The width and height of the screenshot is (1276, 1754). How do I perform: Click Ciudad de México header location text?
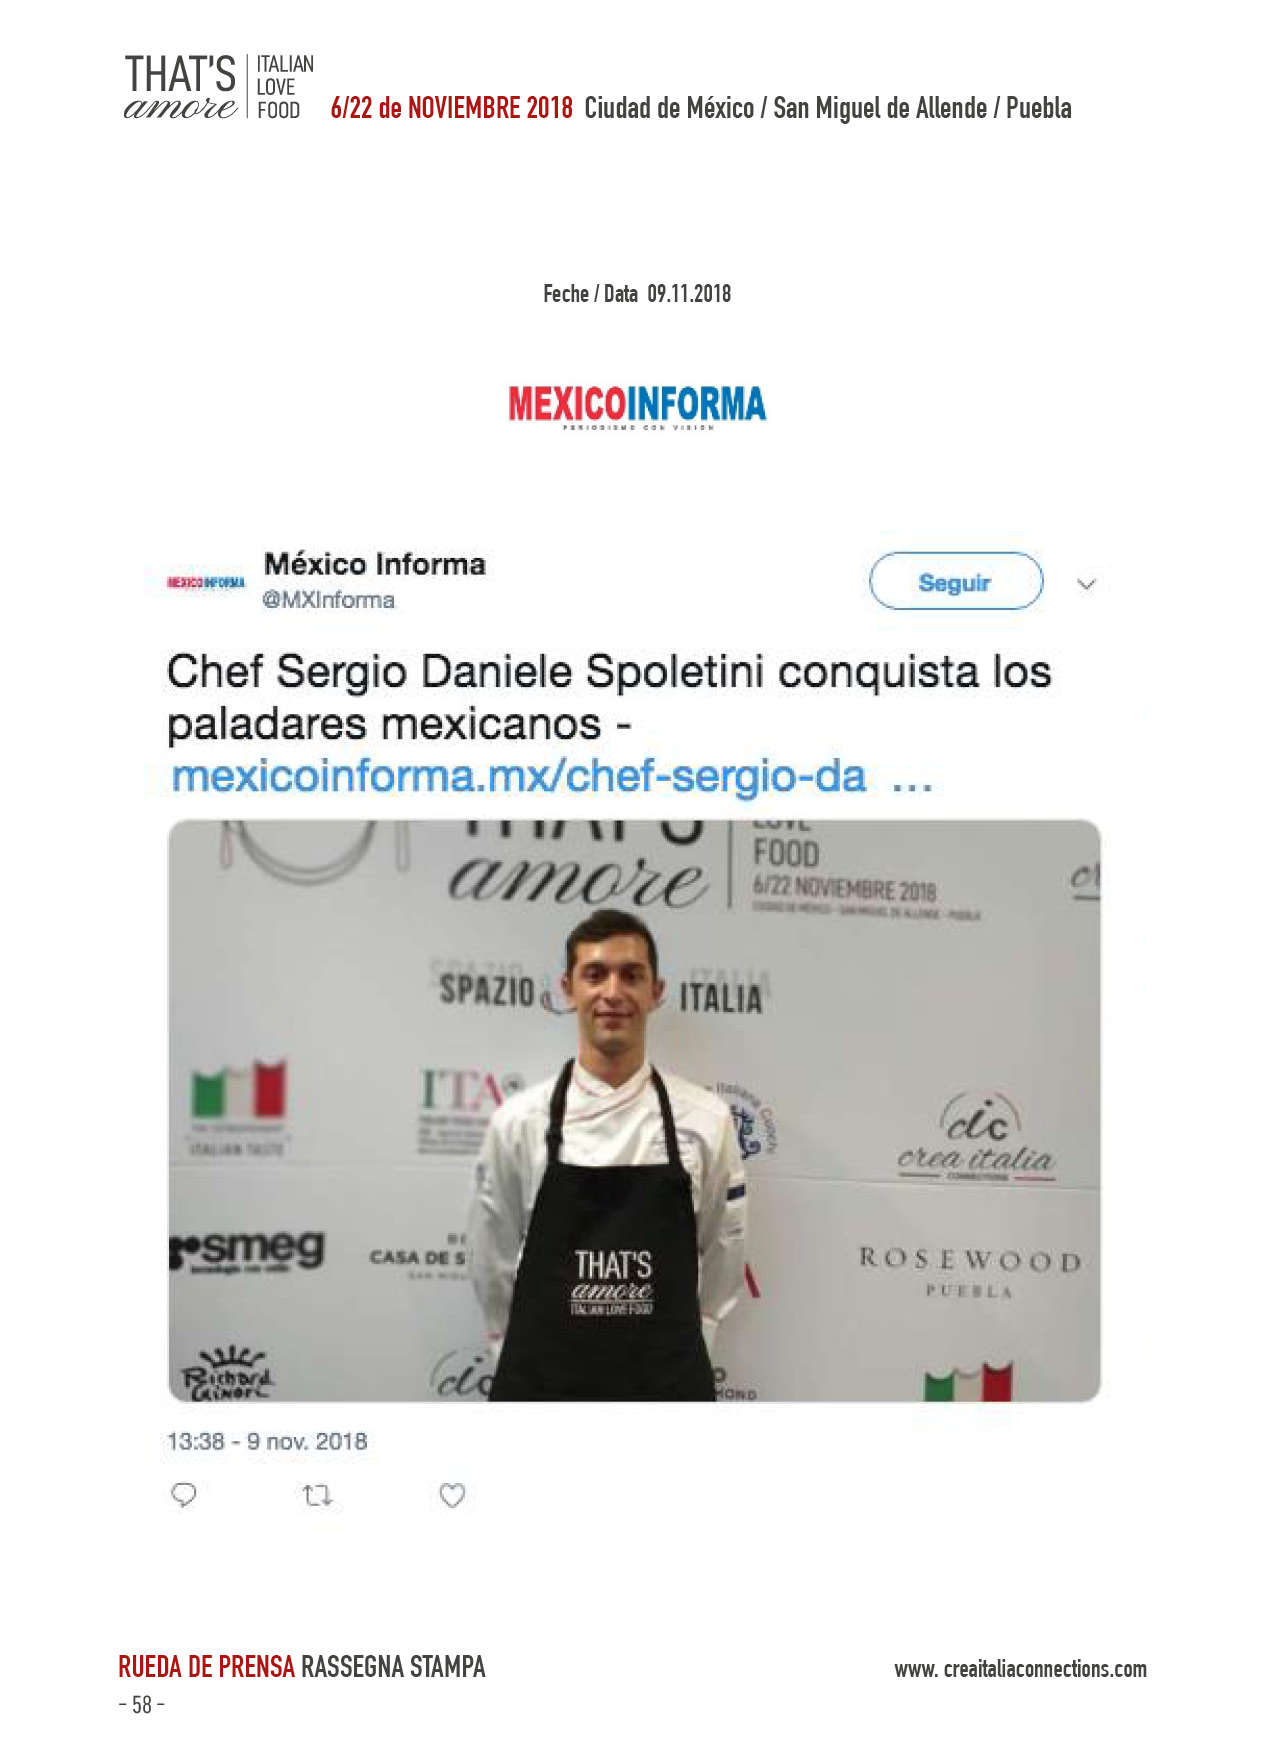click(x=669, y=108)
